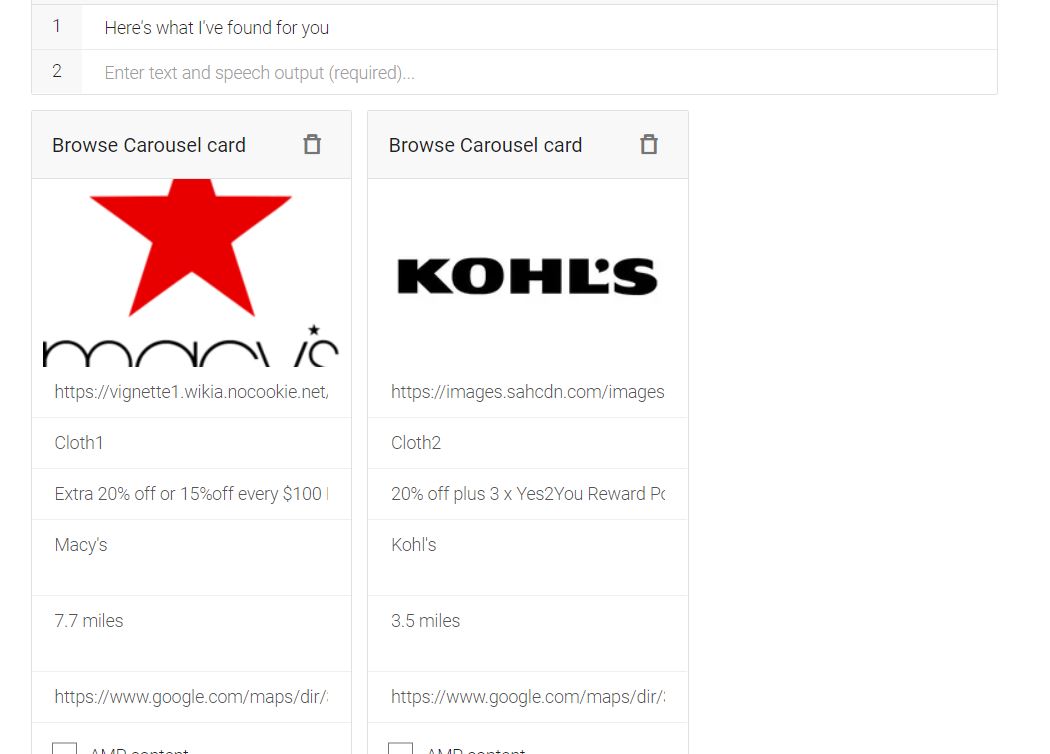The height and width of the screenshot is (754, 1050).
Task: Delete the second Browse Carousel card (Kohl's)
Action: point(649,145)
